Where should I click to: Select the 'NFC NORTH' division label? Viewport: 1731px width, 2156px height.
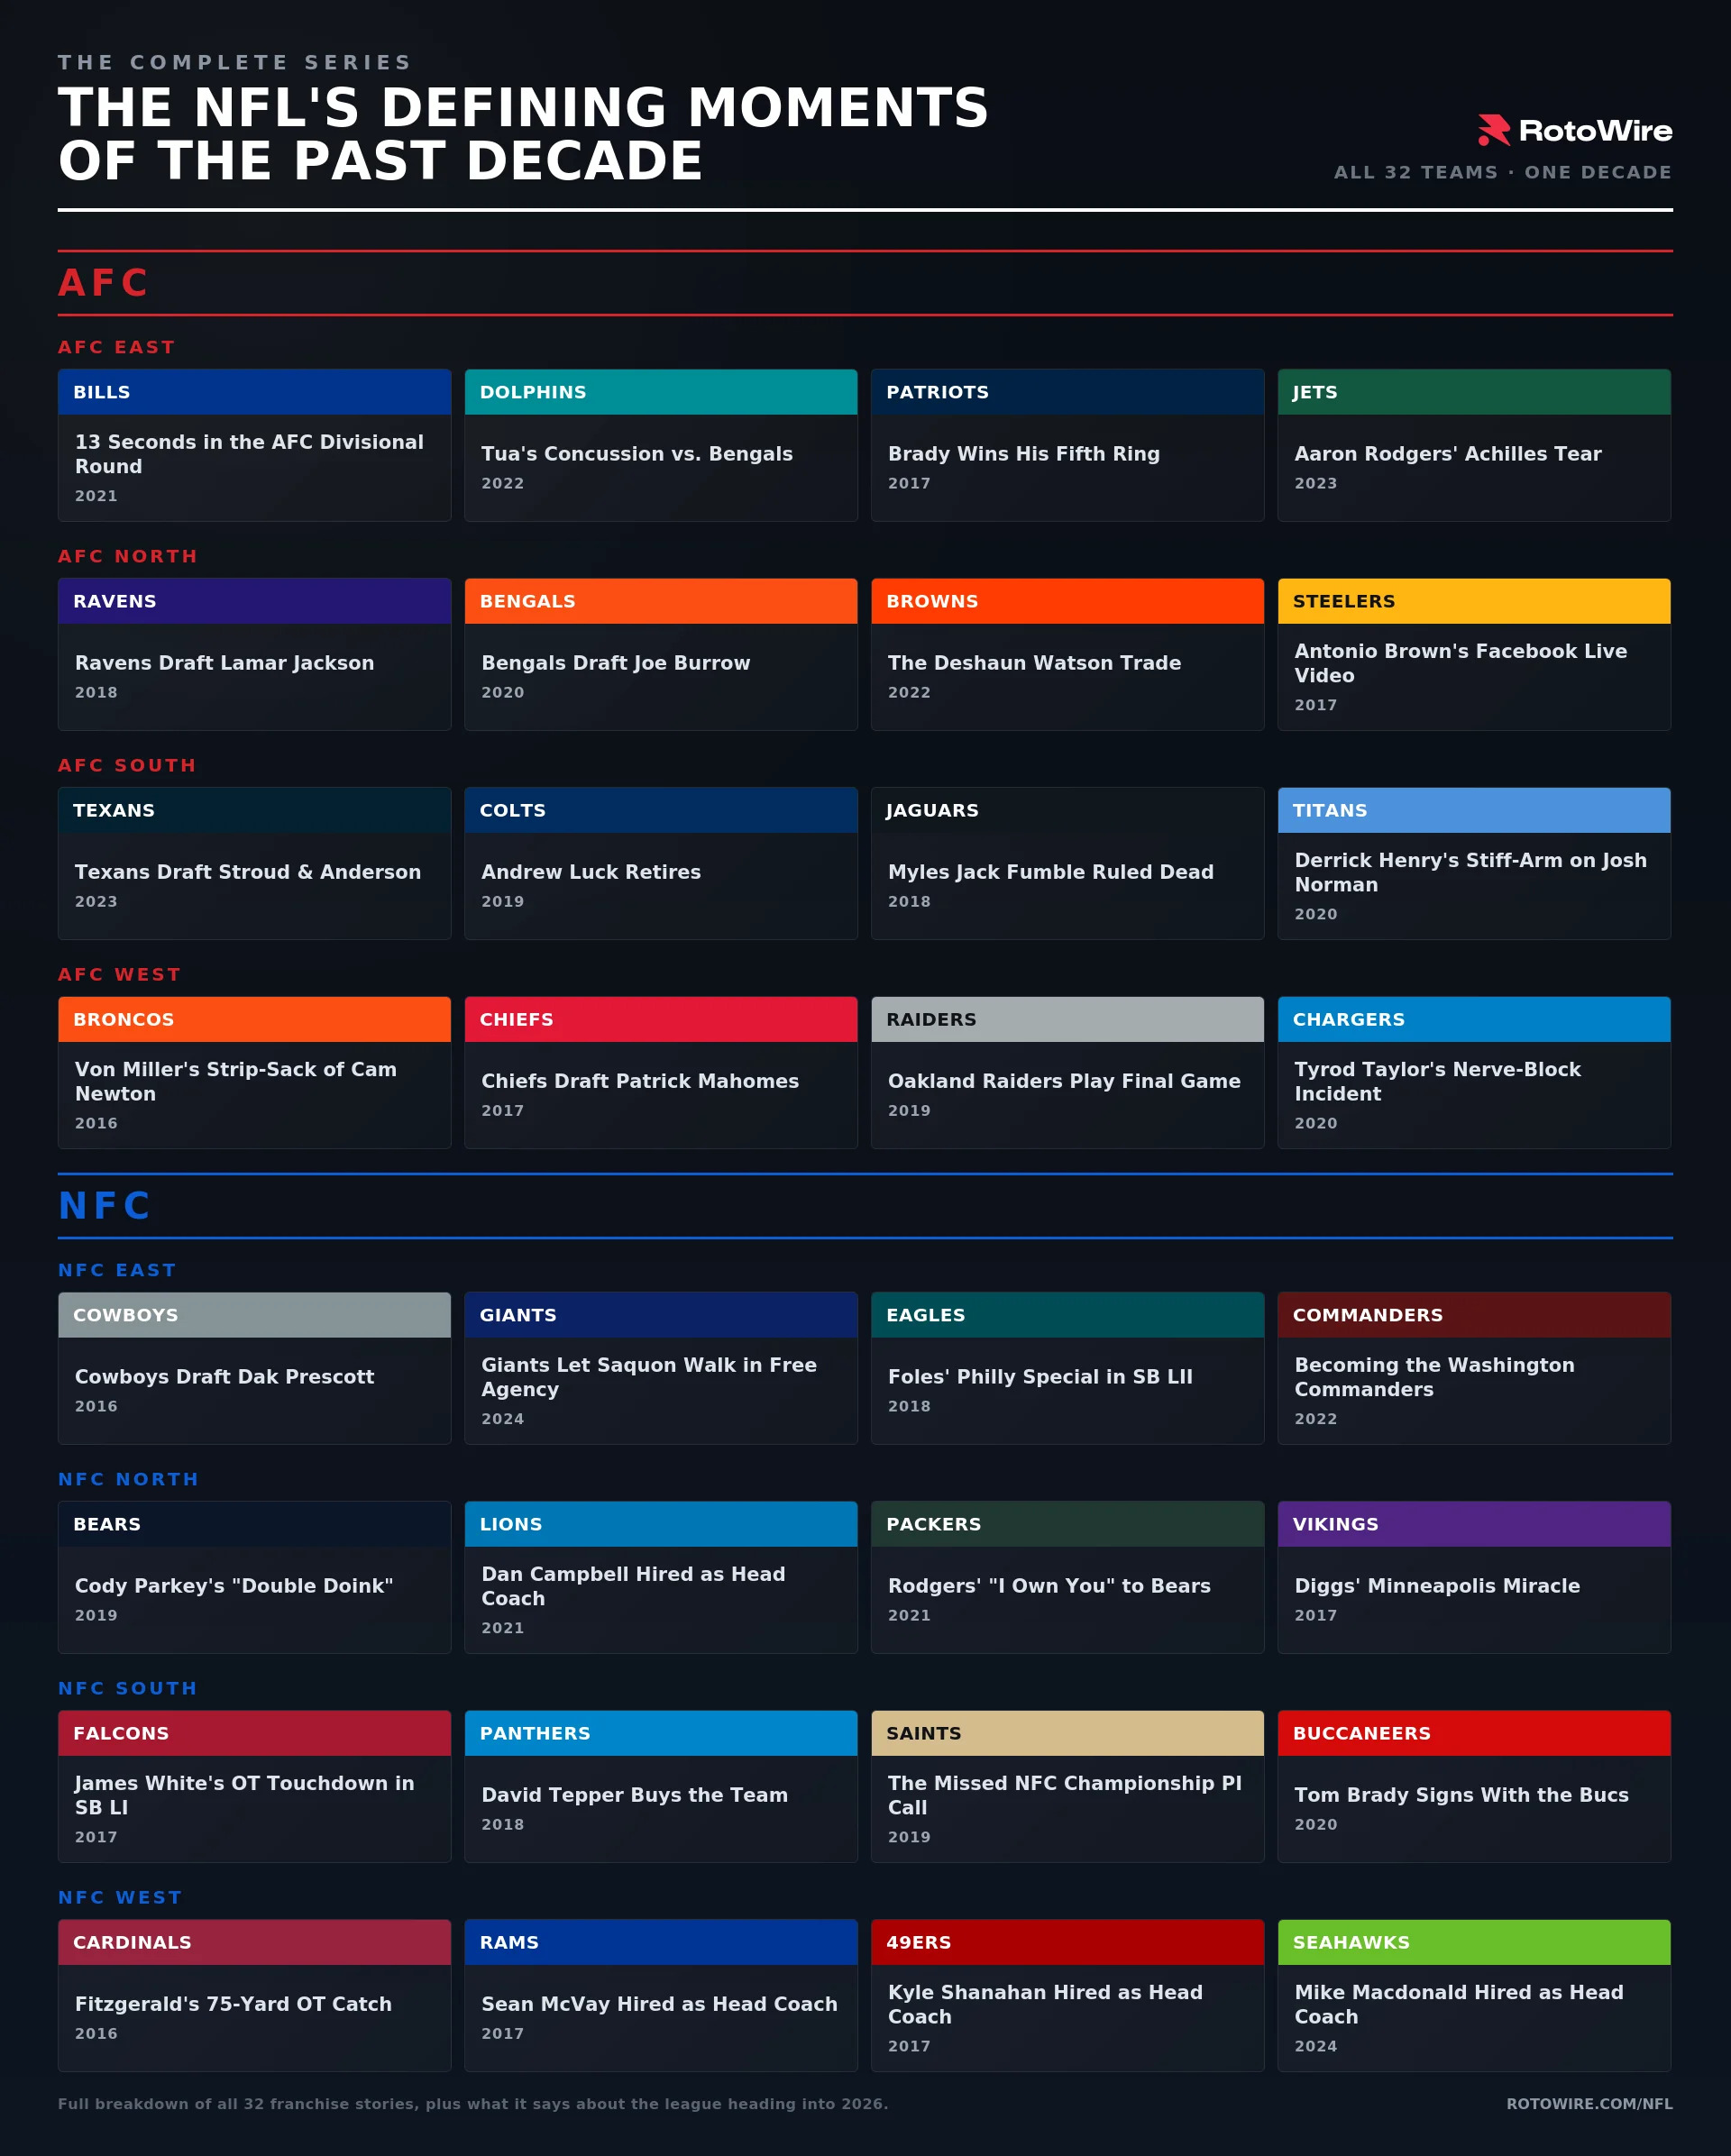(x=129, y=1479)
